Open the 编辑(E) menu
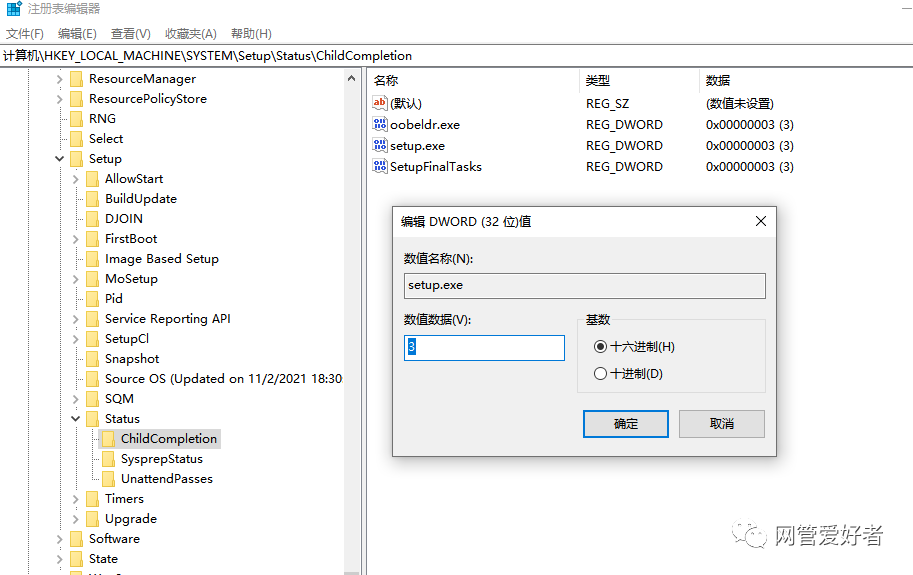913x575 pixels. (77, 34)
